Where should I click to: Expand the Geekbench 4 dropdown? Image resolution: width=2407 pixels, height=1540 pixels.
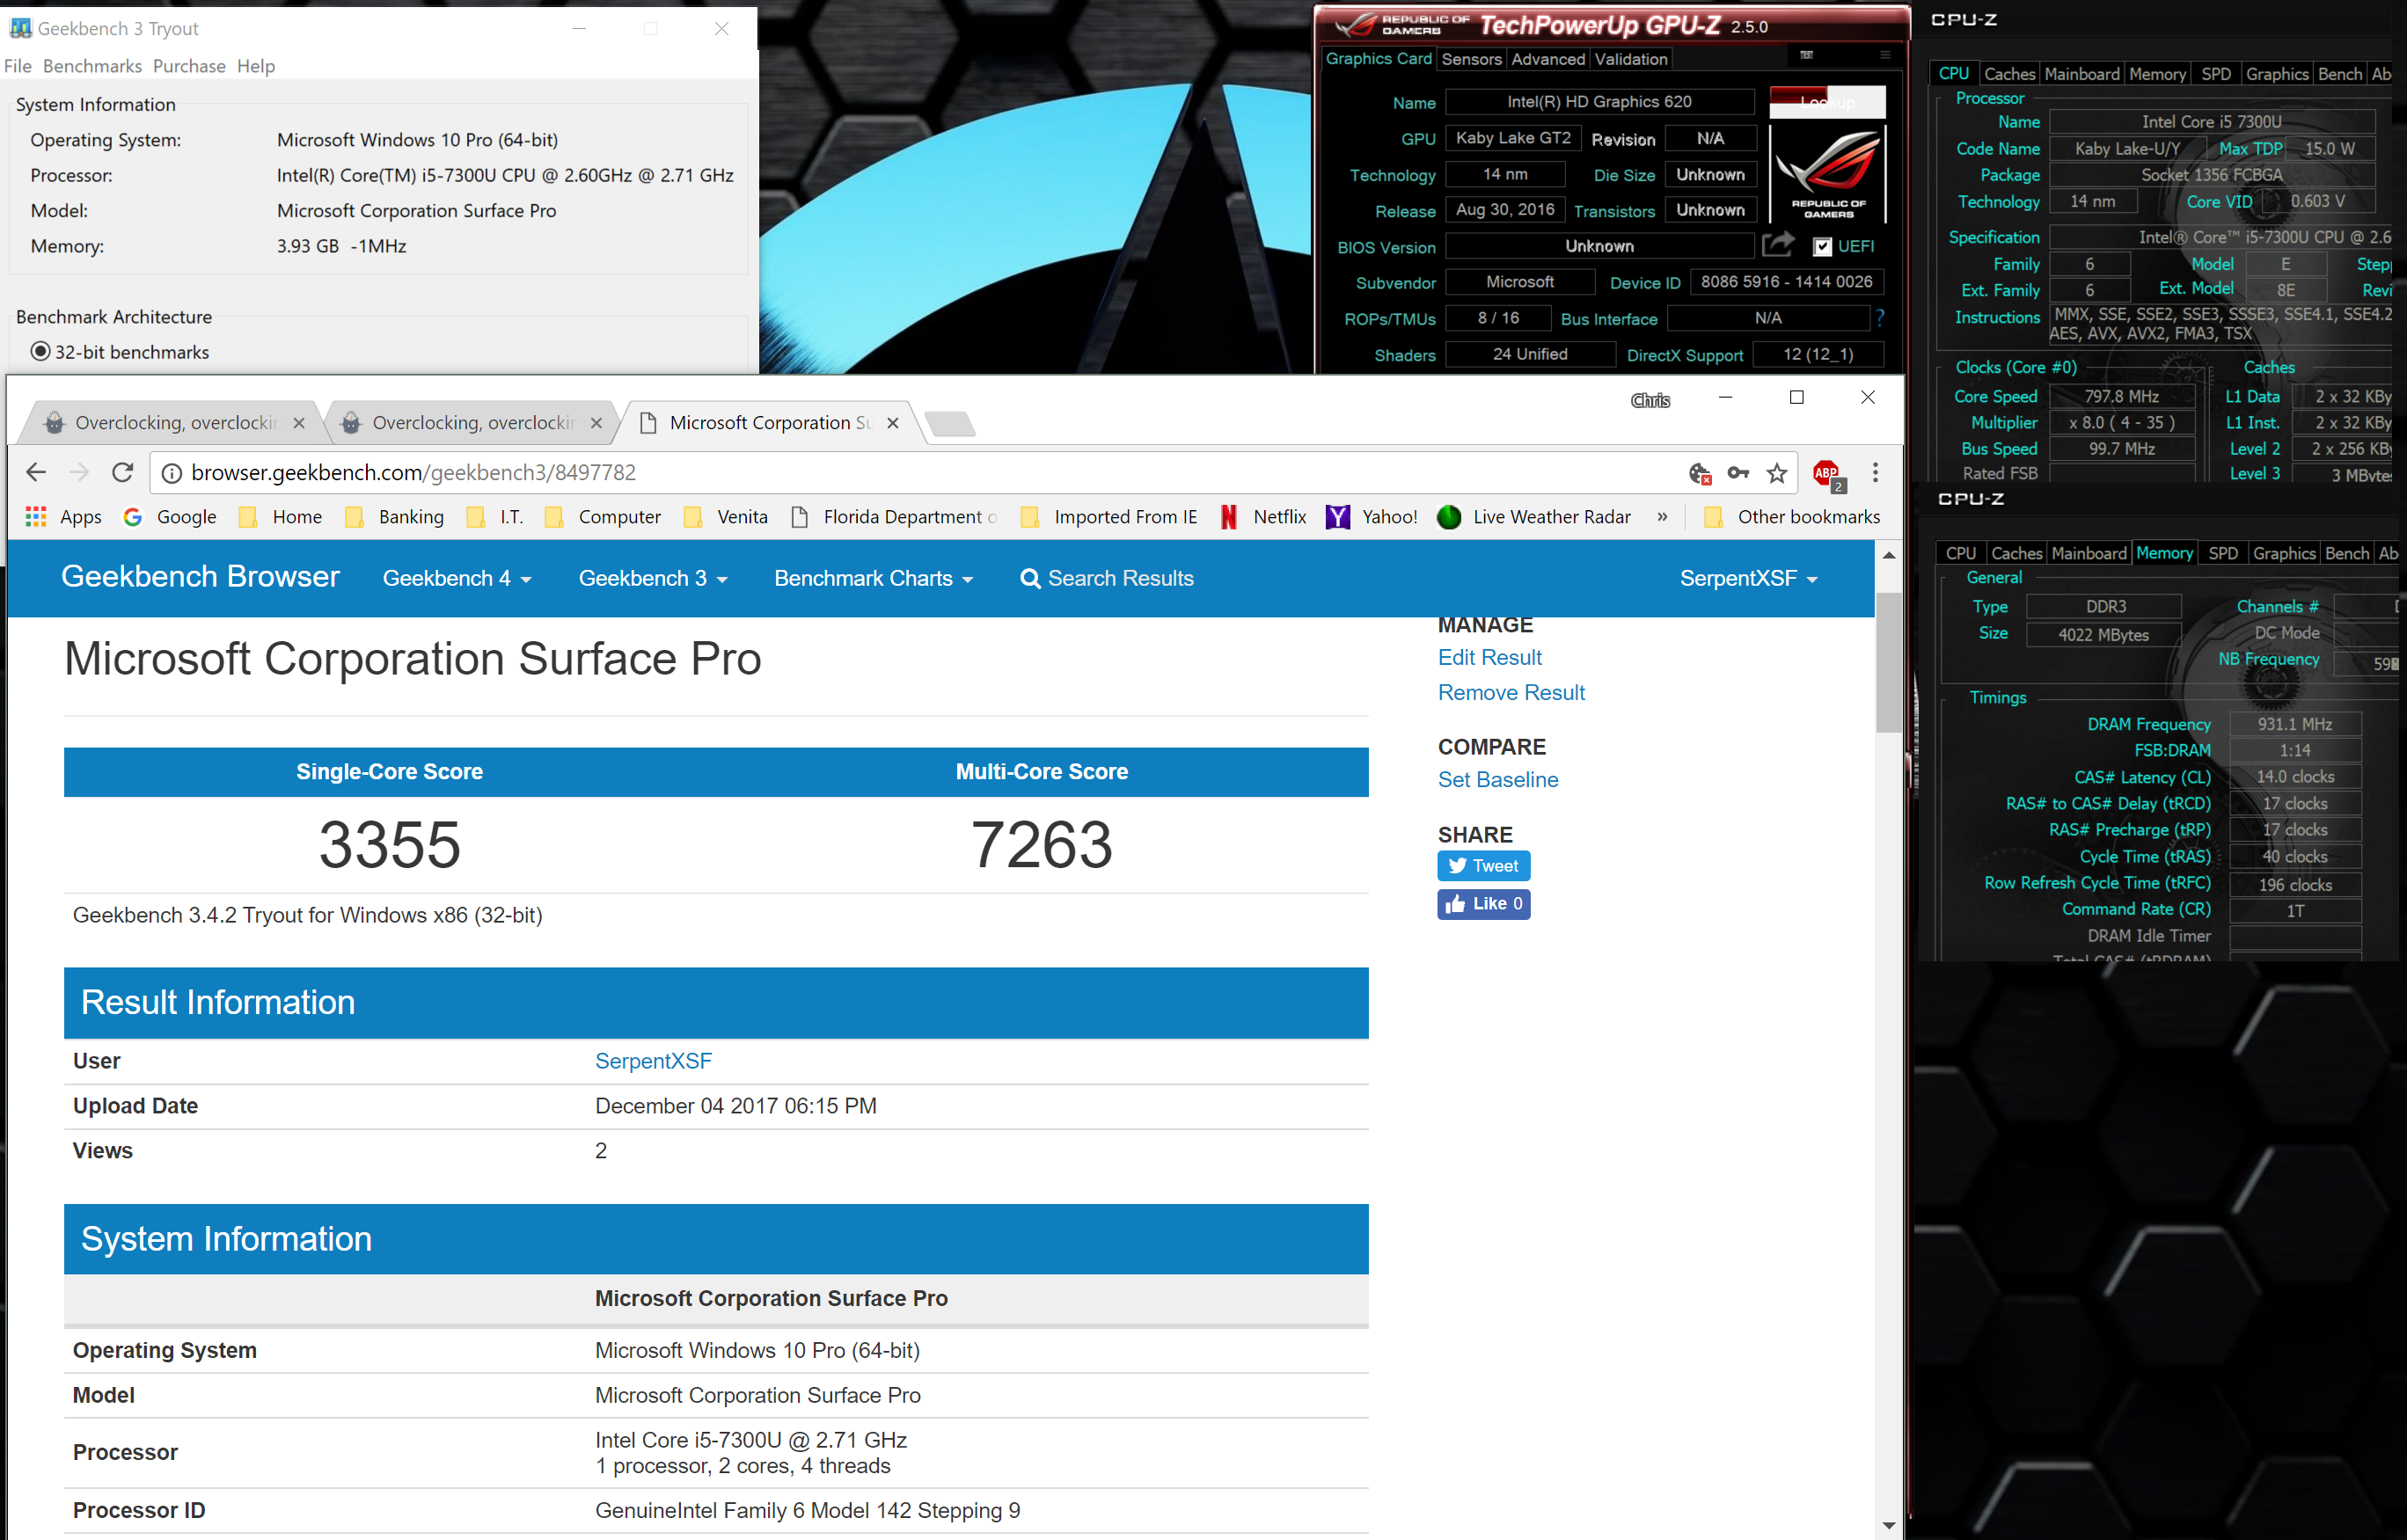457,578
